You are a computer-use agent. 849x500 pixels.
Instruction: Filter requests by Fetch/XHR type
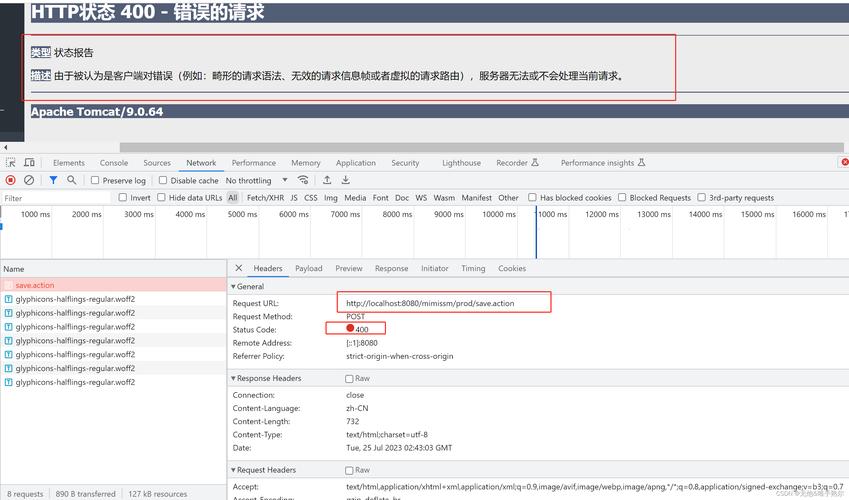click(265, 198)
